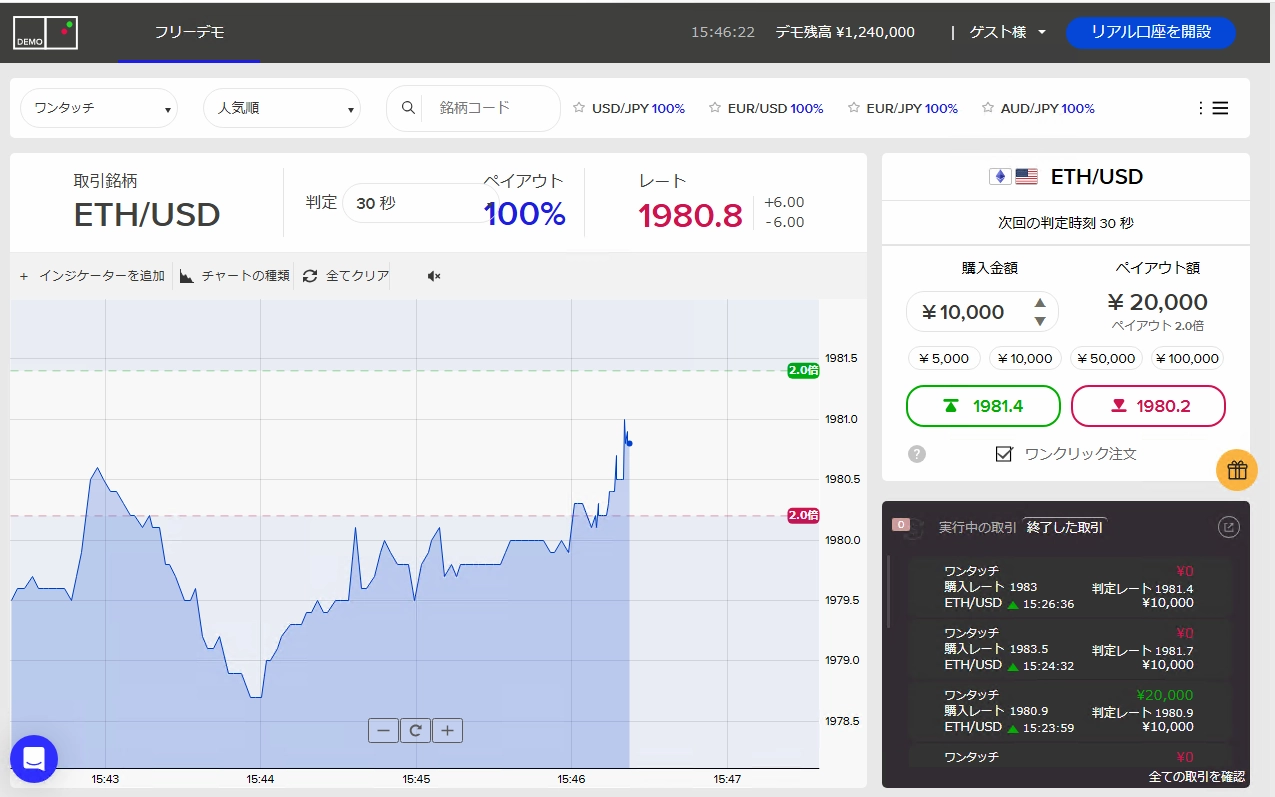Focus the 銘柄コード search field

pos(490,108)
